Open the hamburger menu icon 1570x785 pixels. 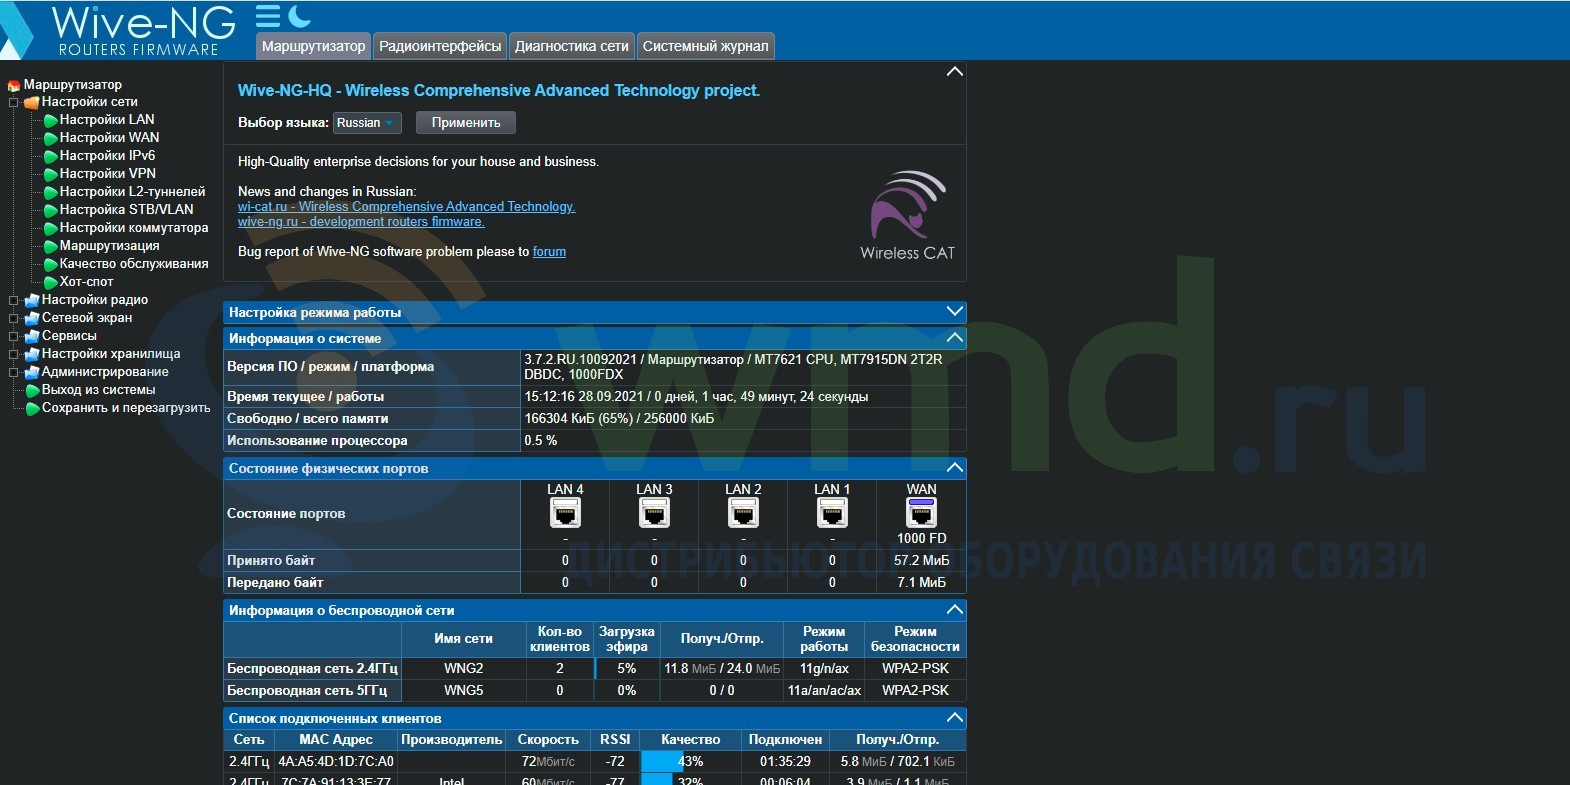tap(268, 16)
